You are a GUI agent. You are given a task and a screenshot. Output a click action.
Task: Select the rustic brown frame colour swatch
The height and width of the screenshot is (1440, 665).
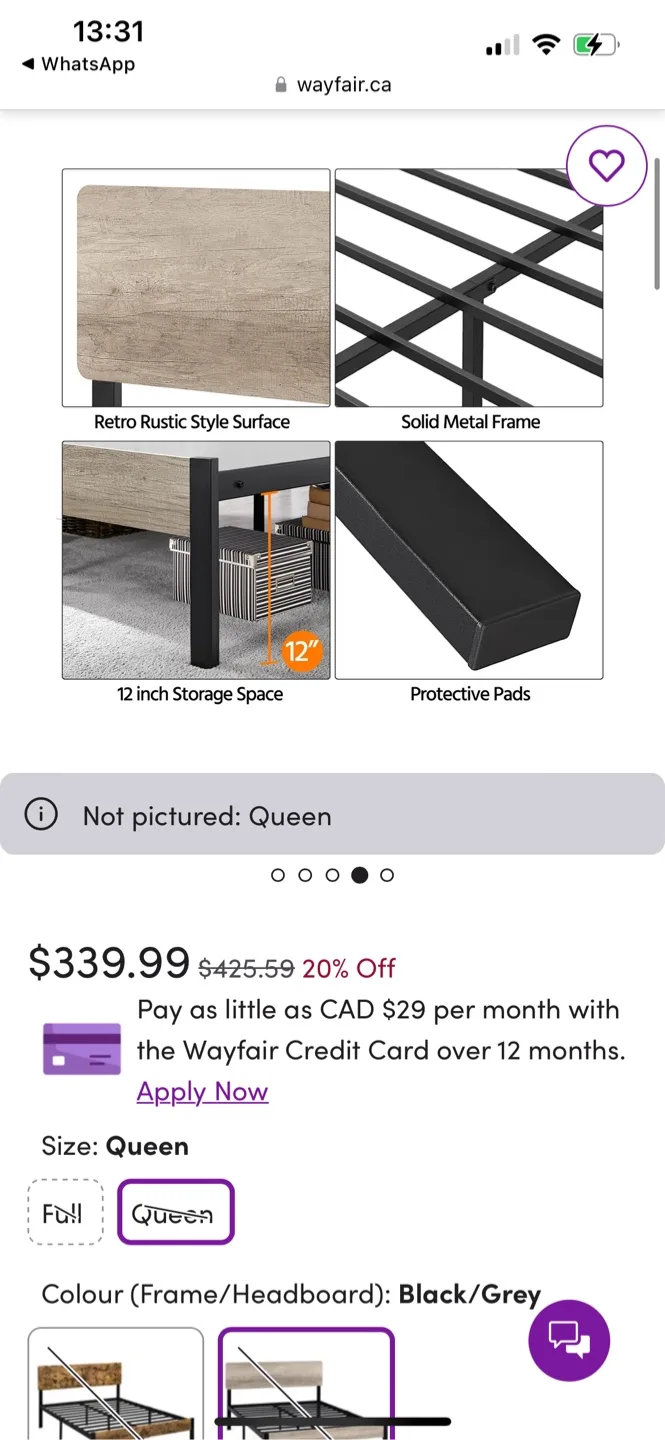(x=115, y=1390)
